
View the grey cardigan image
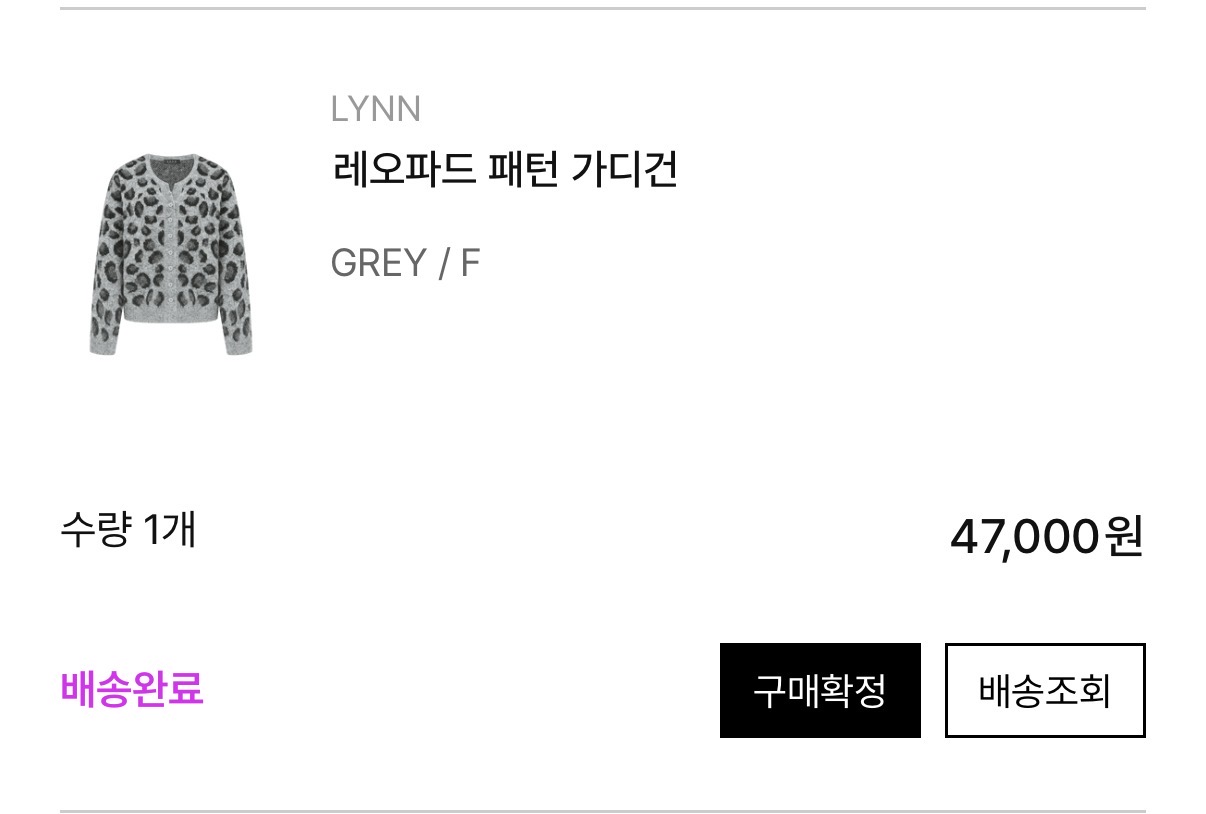170,254
